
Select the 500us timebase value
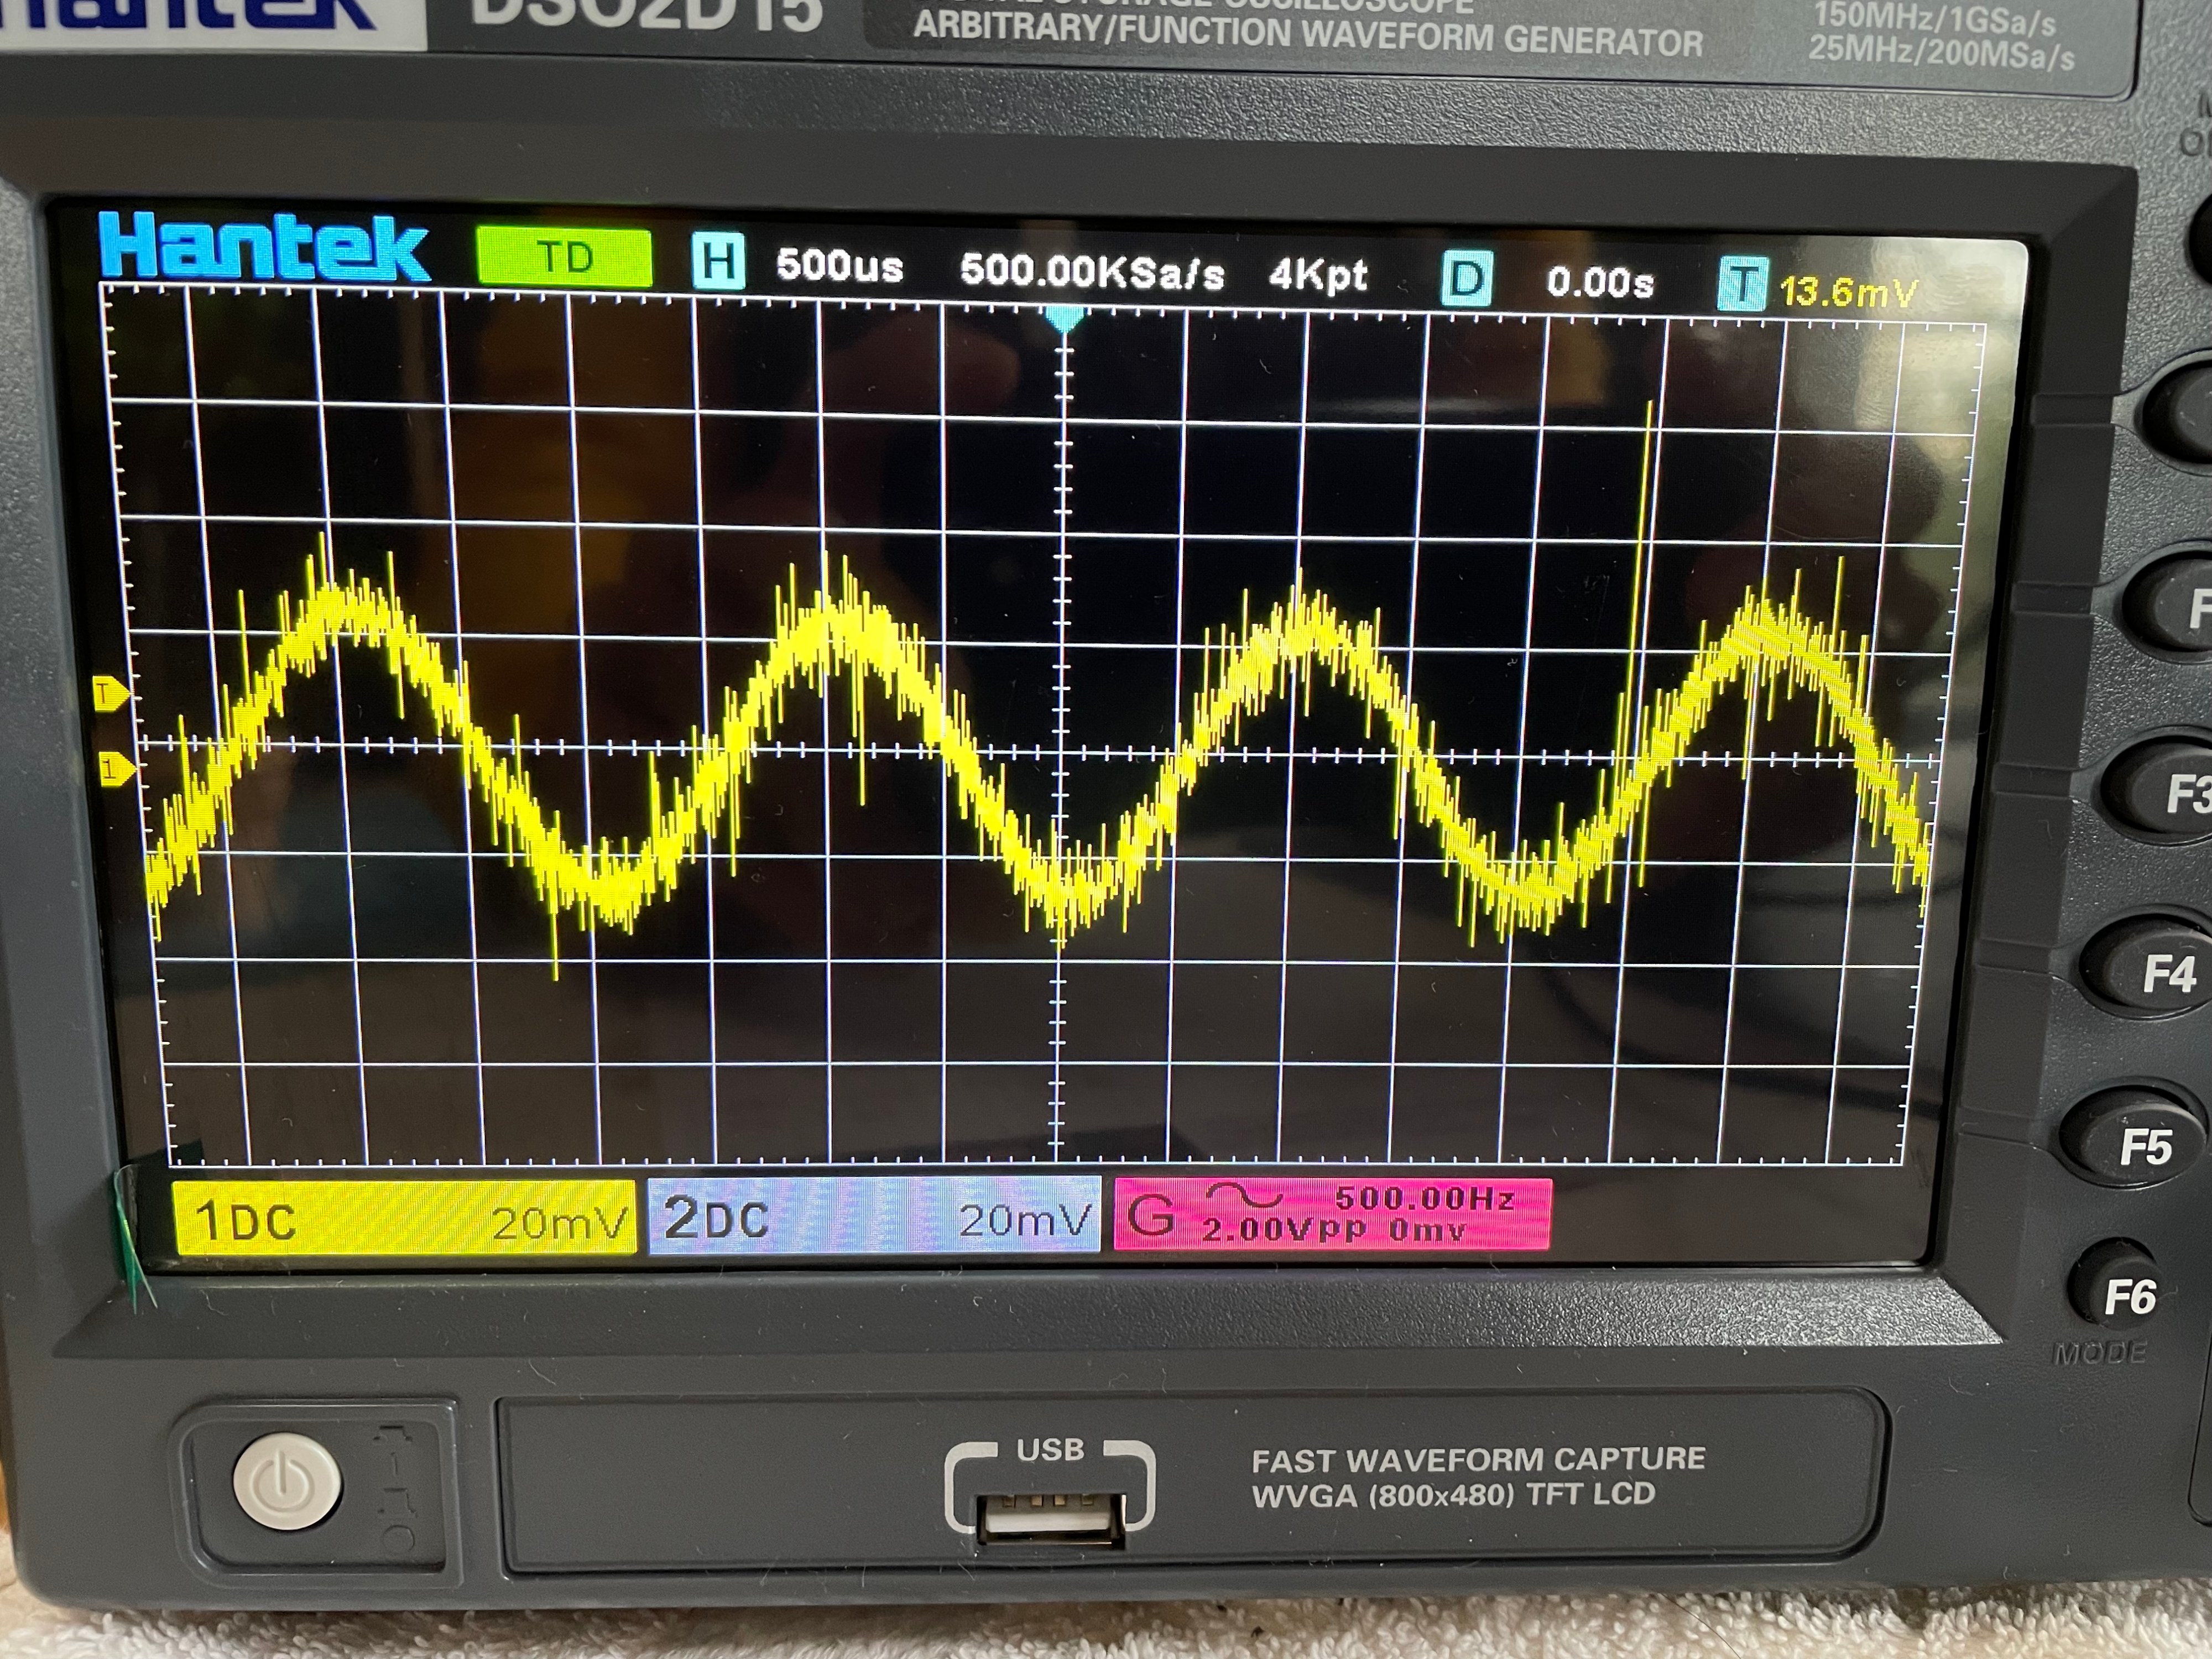click(839, 266)
